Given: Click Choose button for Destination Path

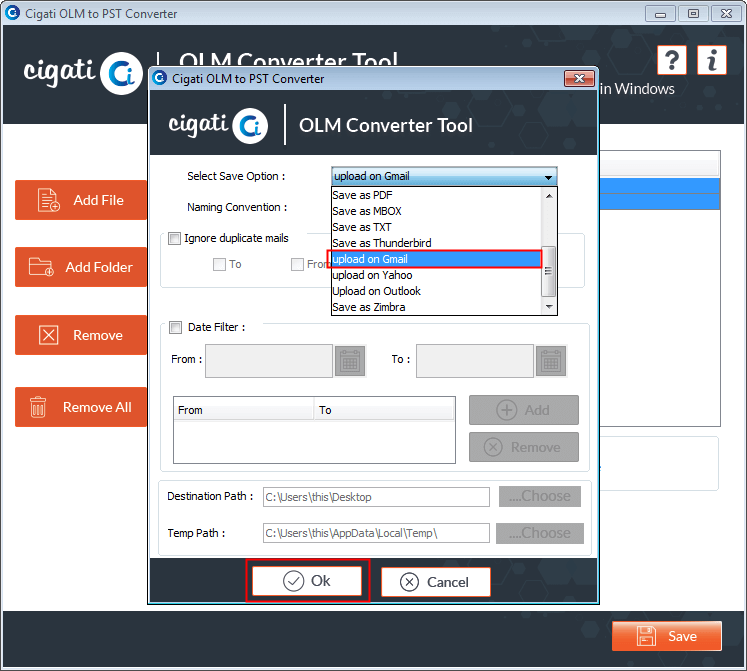Looking at the screenshot, I should pos(540,496).
